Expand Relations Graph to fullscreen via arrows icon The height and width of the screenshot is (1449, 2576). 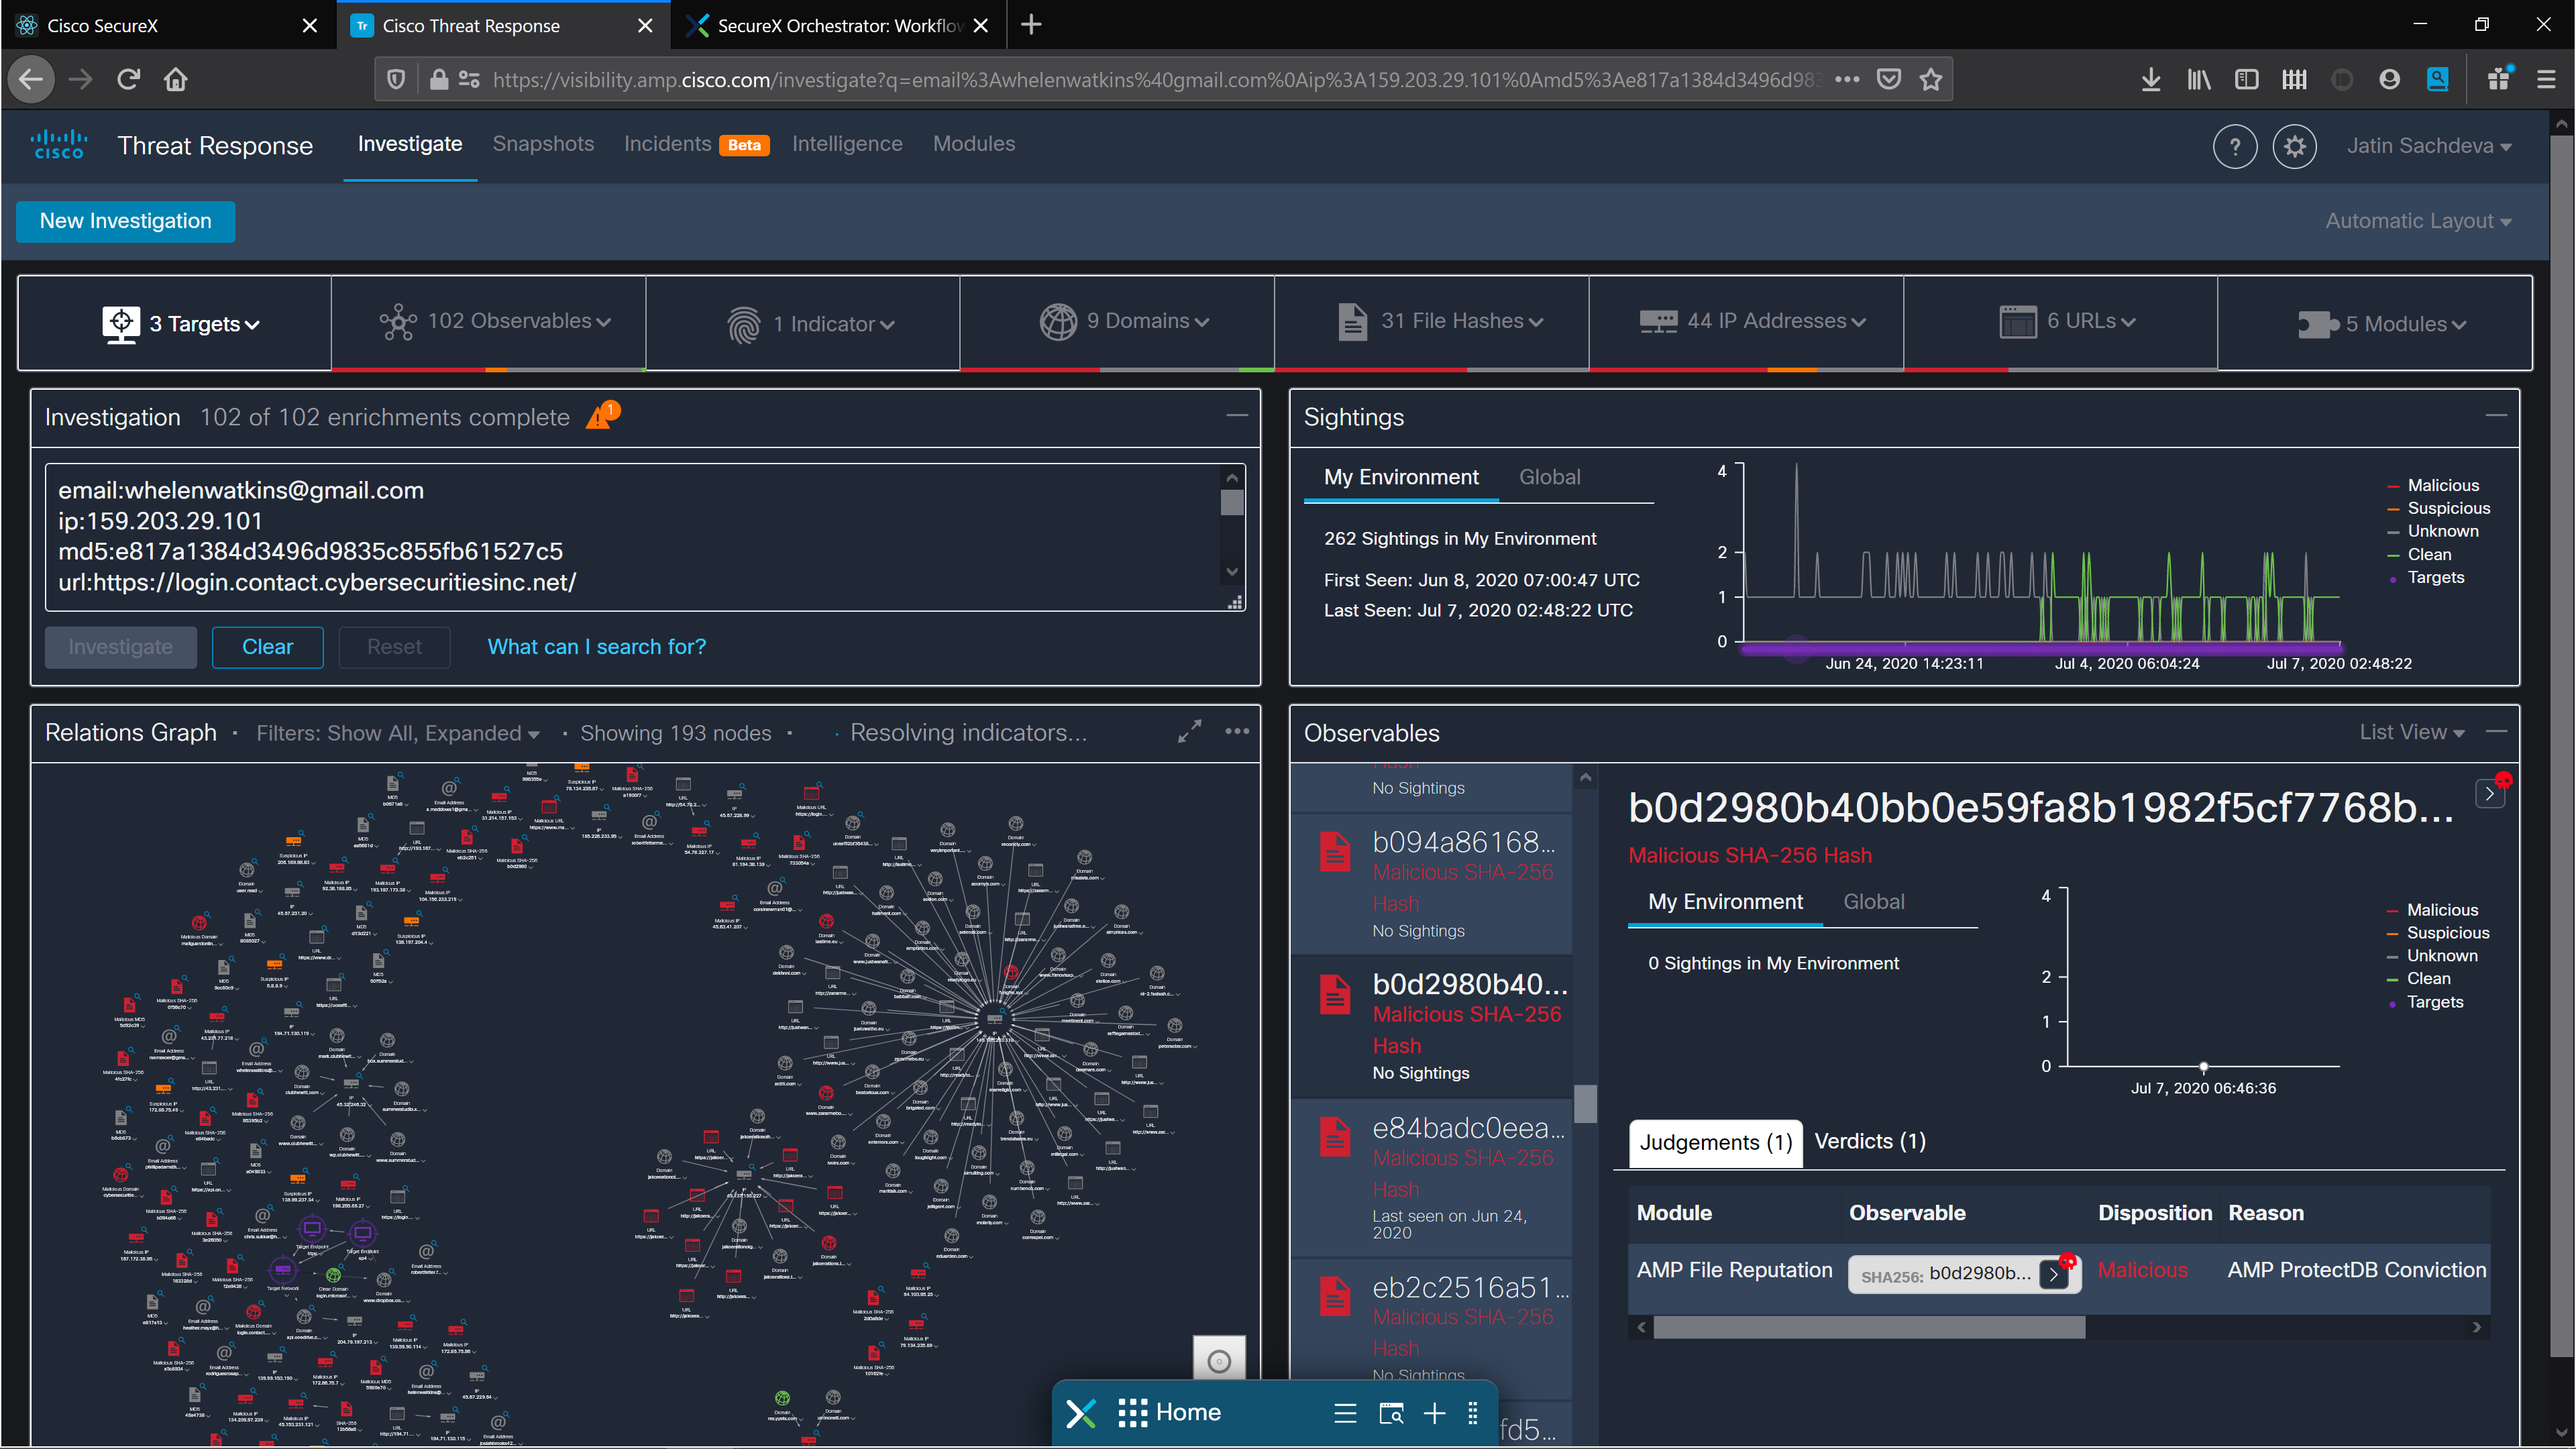tap(1189, 731)
